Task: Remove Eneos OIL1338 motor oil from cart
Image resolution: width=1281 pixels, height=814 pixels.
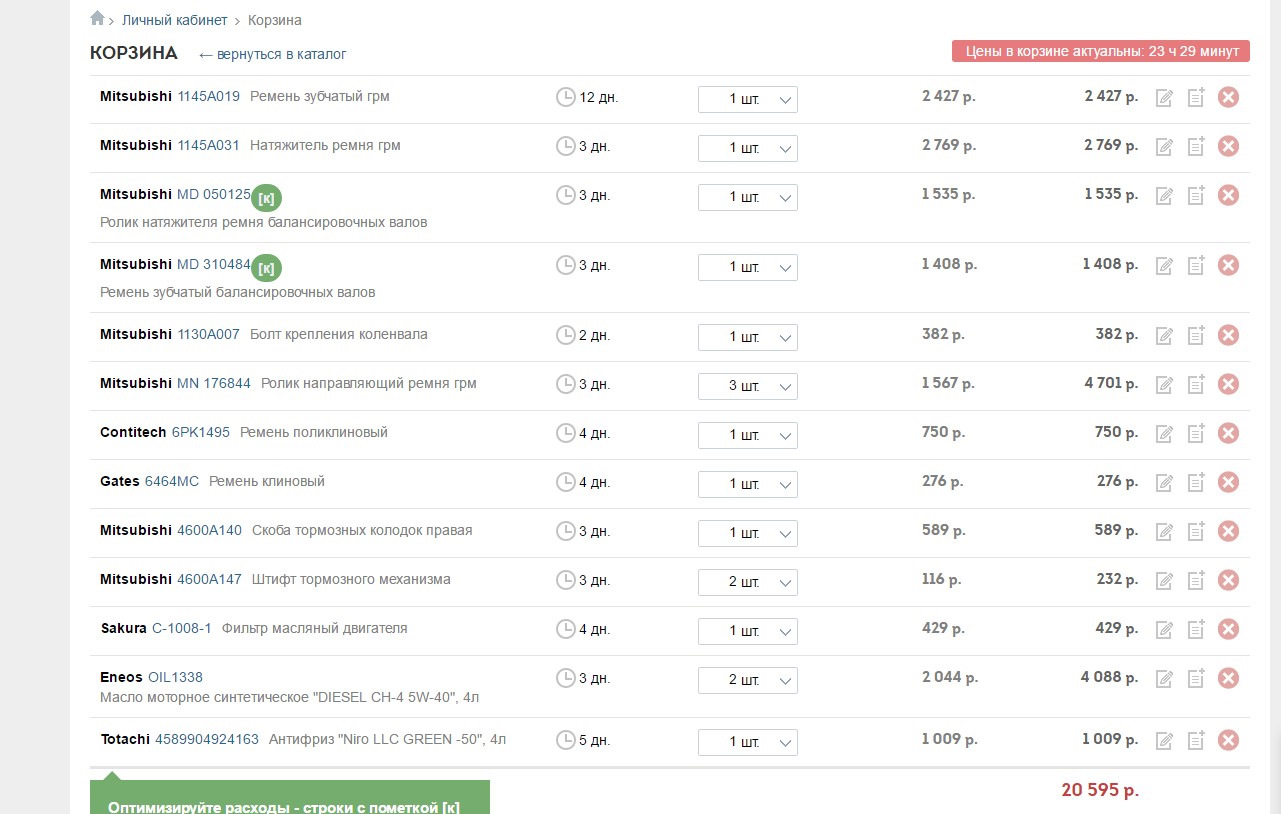Action: tap(1228, 678)
